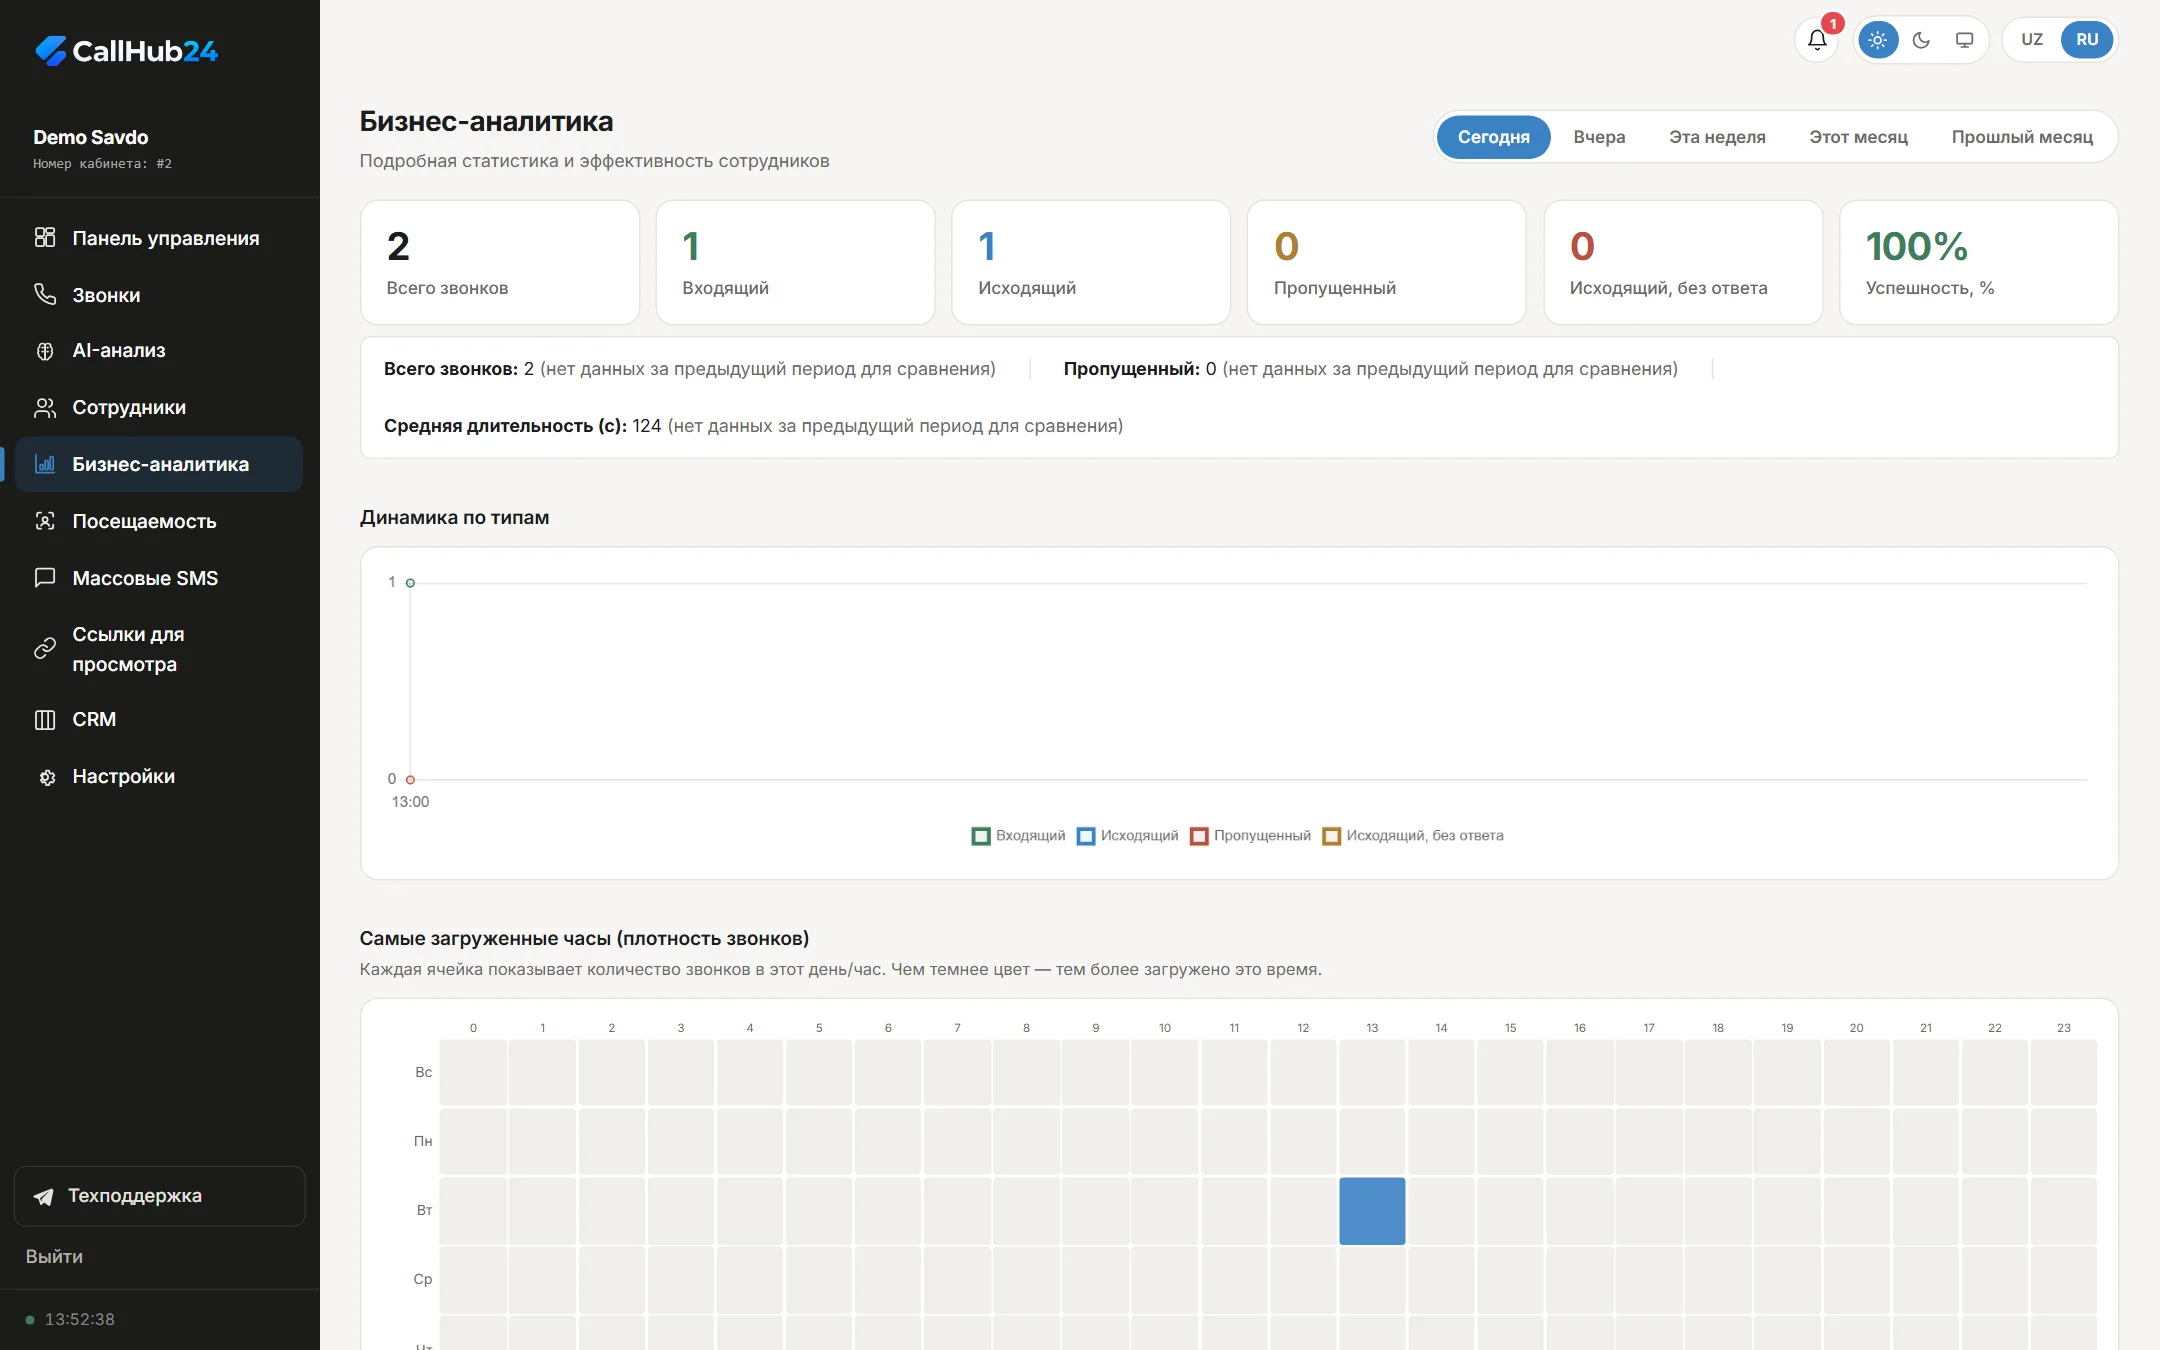Click the Звонки phone icon

(x=45, y=294)
